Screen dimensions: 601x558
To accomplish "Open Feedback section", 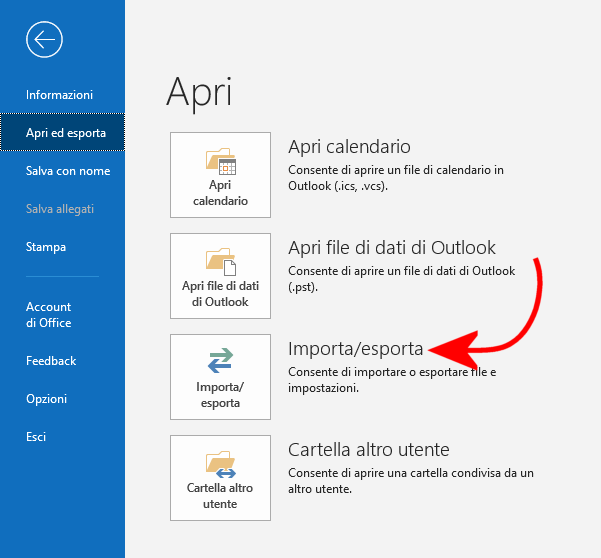I will tap(51, 361).
